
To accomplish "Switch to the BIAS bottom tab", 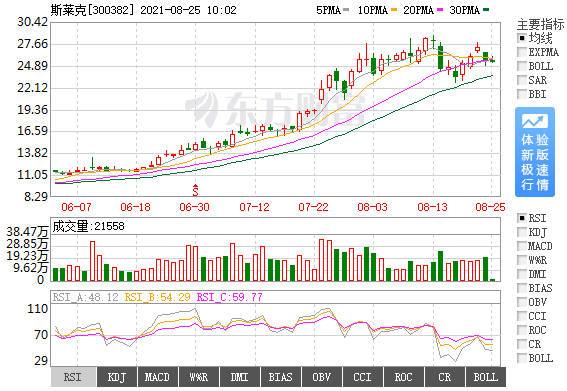I will pyautogui.click(x=281, y=377).
